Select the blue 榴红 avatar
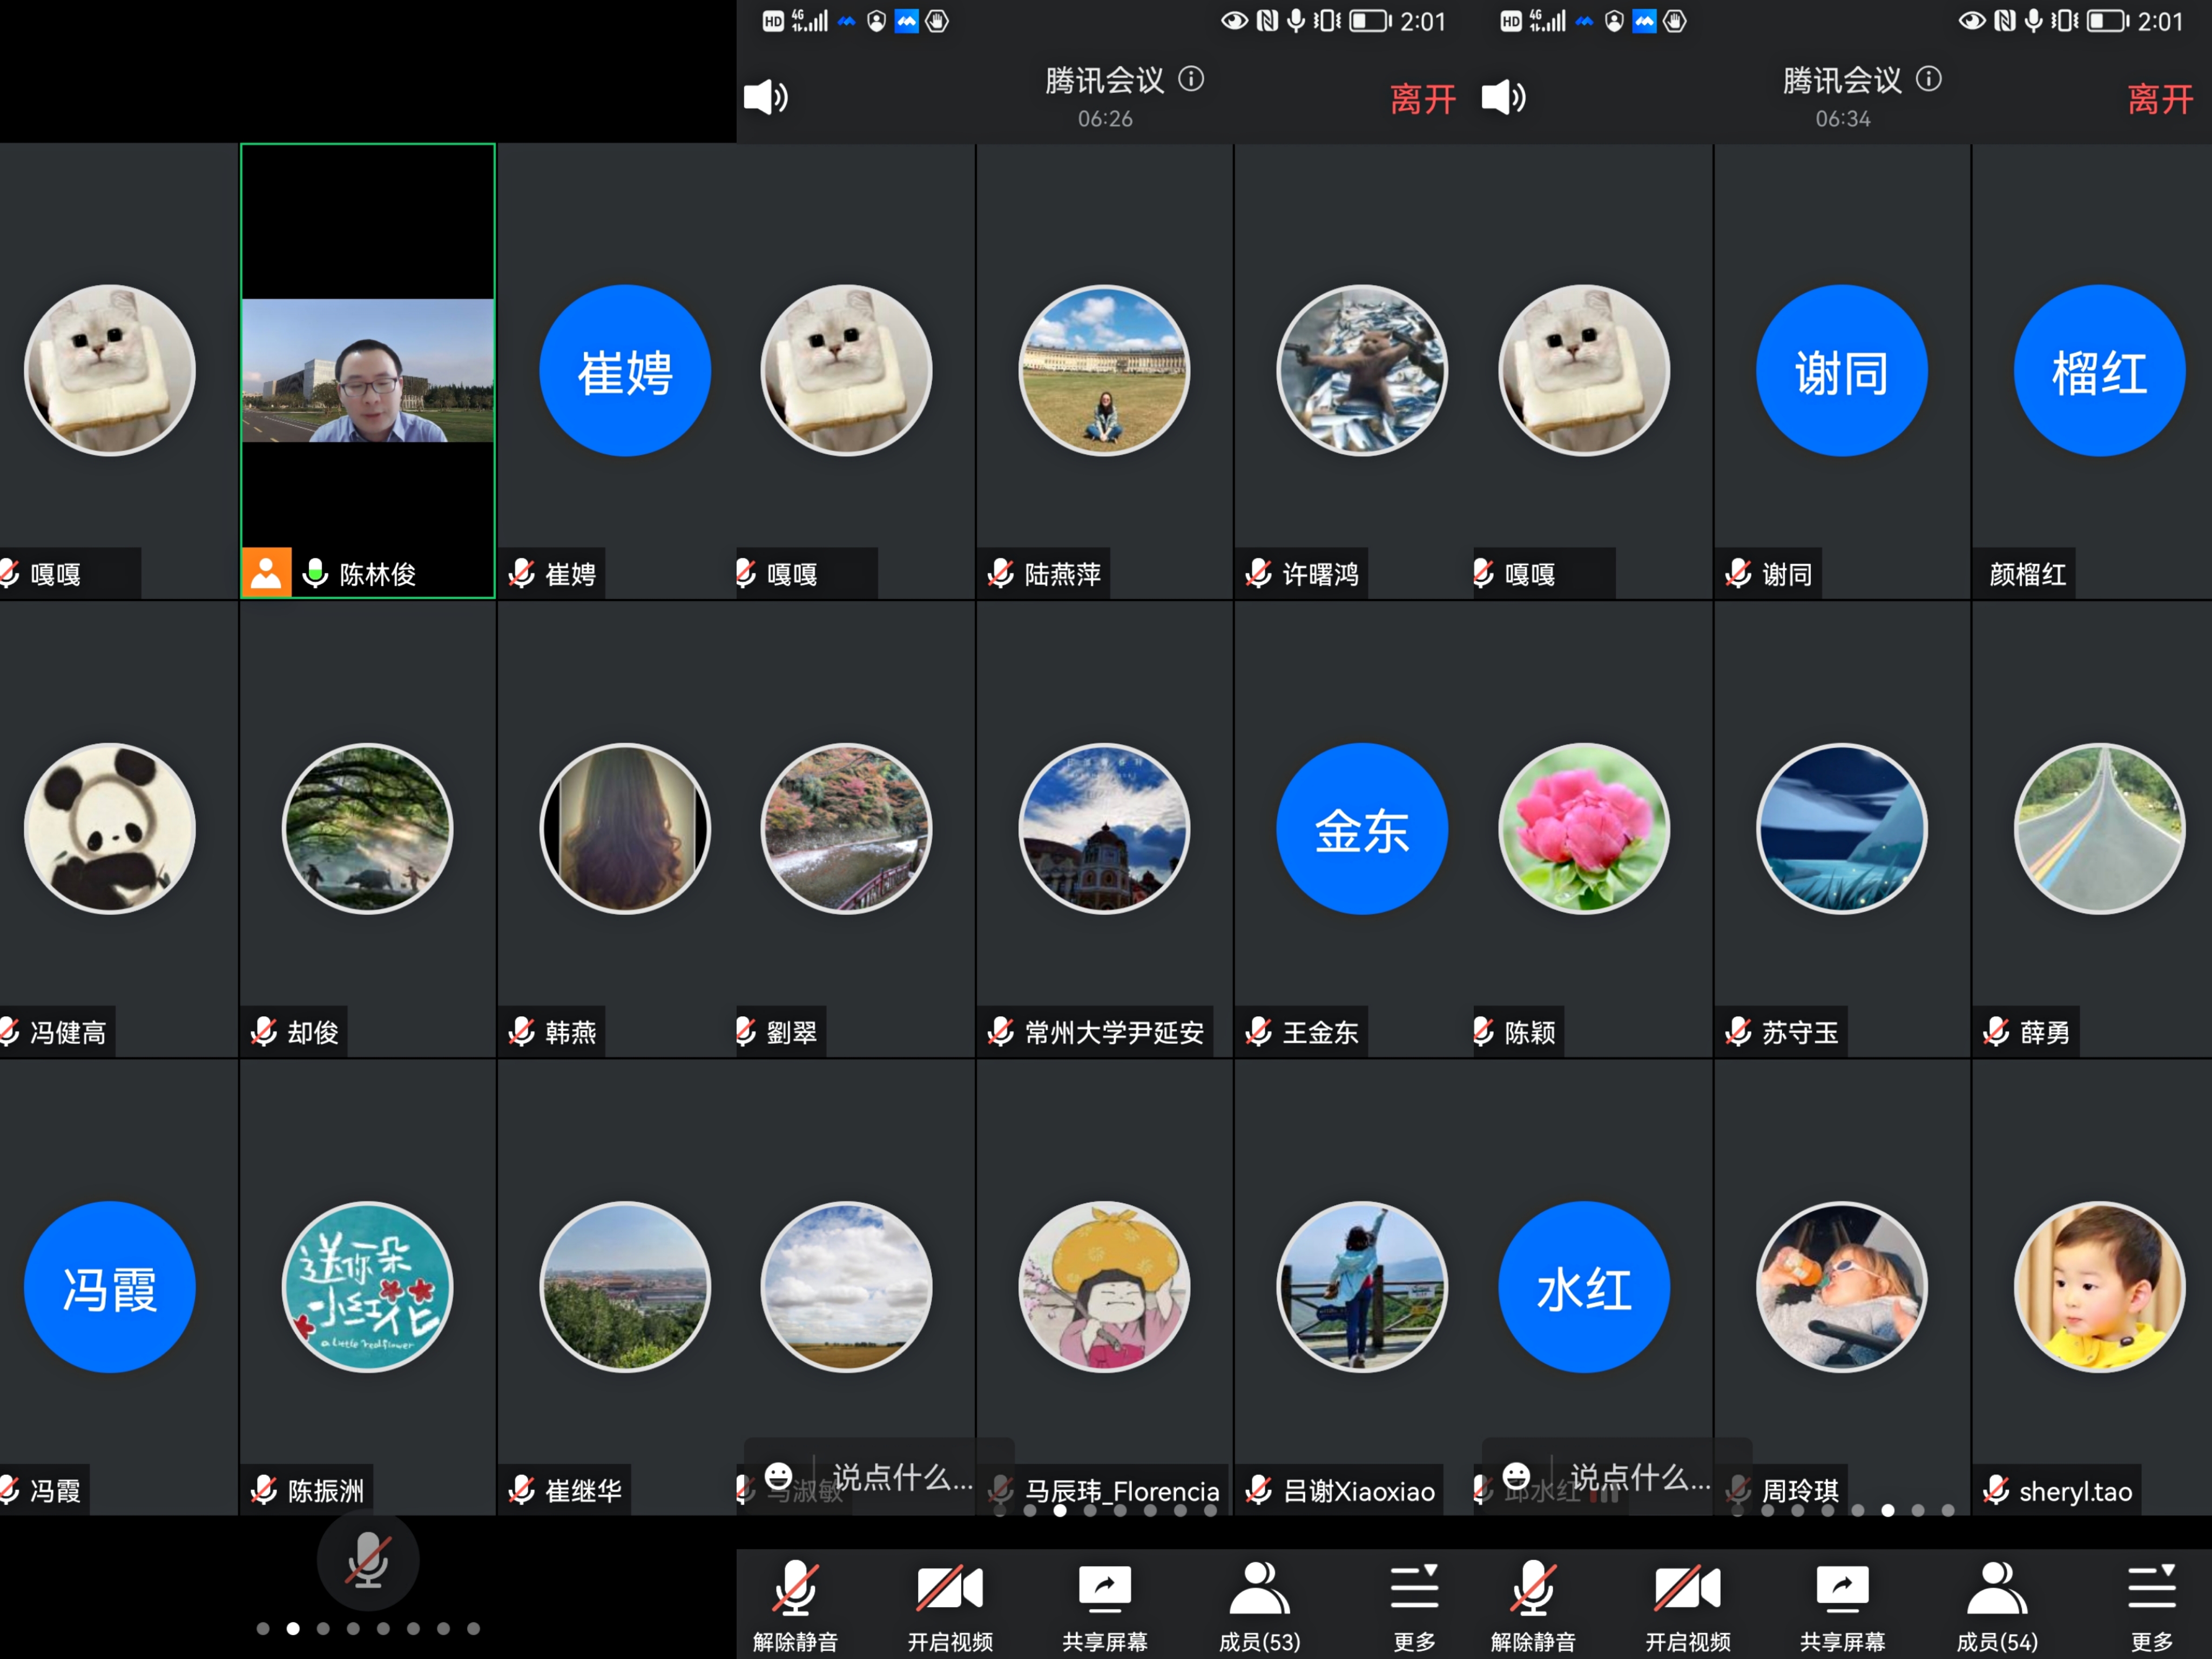 pos(2099,371)
